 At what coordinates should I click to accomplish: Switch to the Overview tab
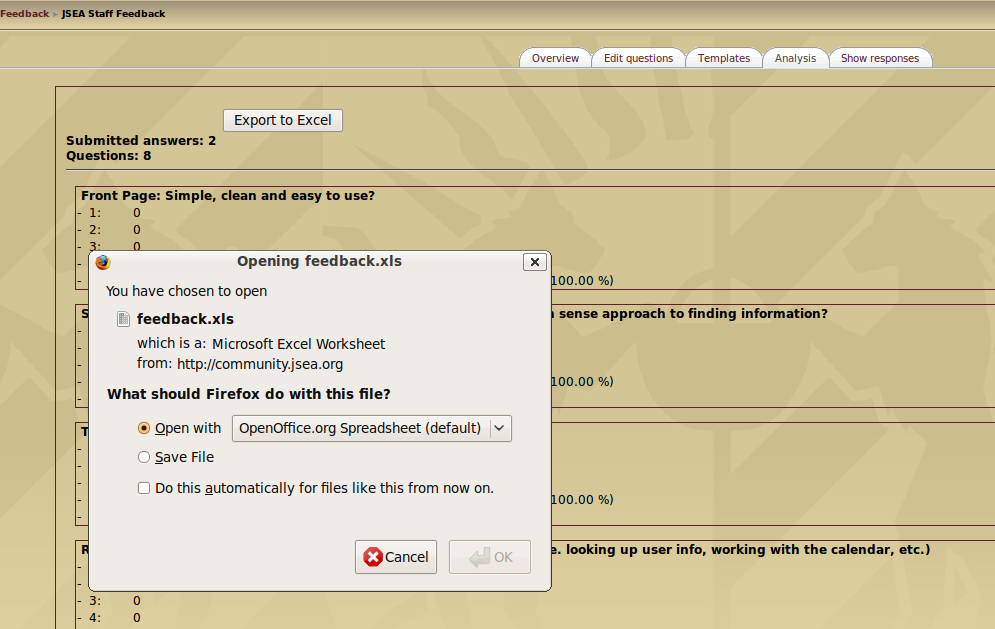tap(555, 58)
